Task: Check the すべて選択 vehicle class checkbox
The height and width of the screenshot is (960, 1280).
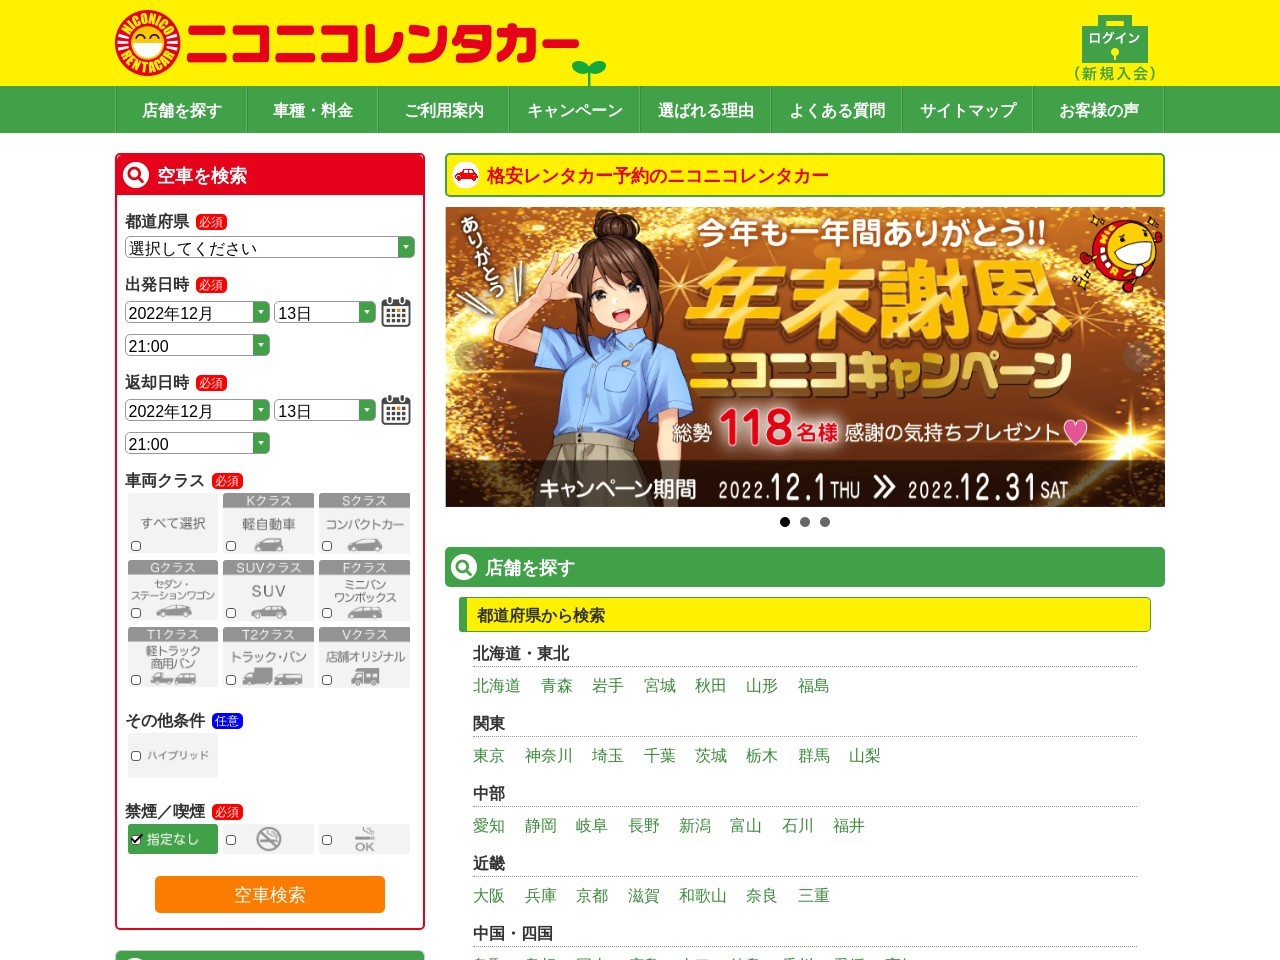Action: click(x=136, y=546)
